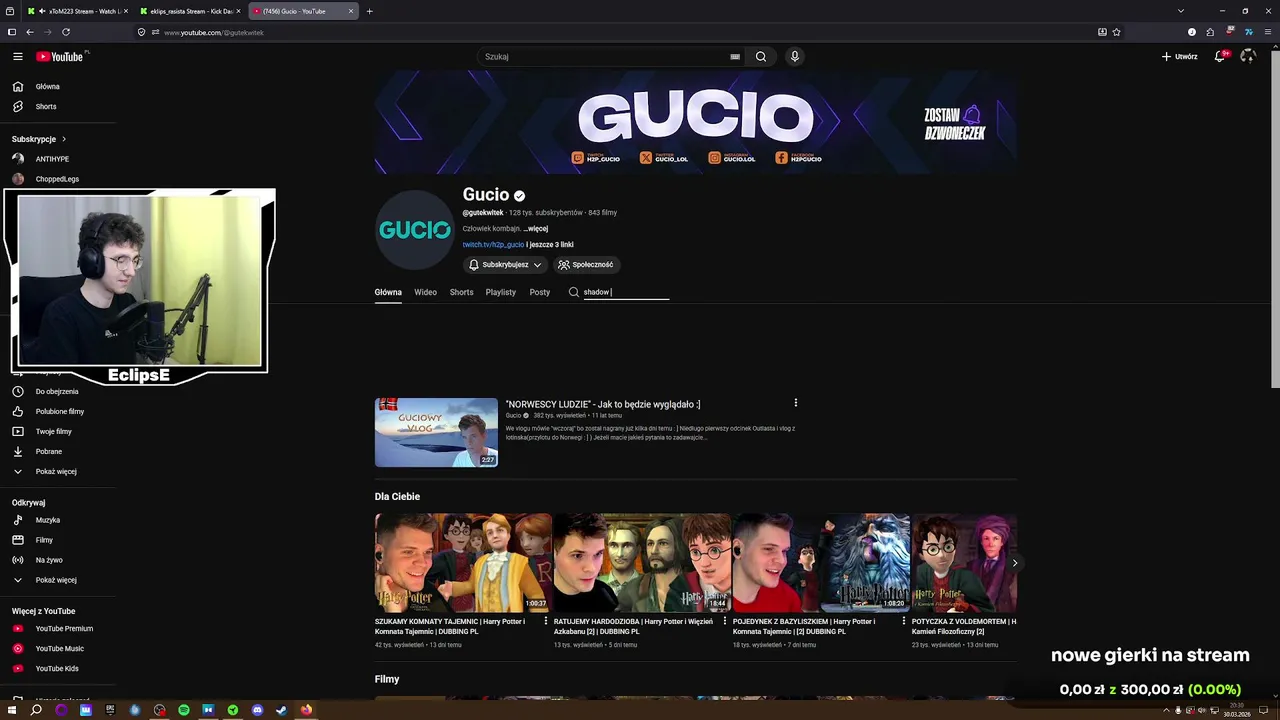This screenshot has width=1280, height=720.
Task: Open the twitch.tv/h2p_gucio link
Action: click(493, 245)
